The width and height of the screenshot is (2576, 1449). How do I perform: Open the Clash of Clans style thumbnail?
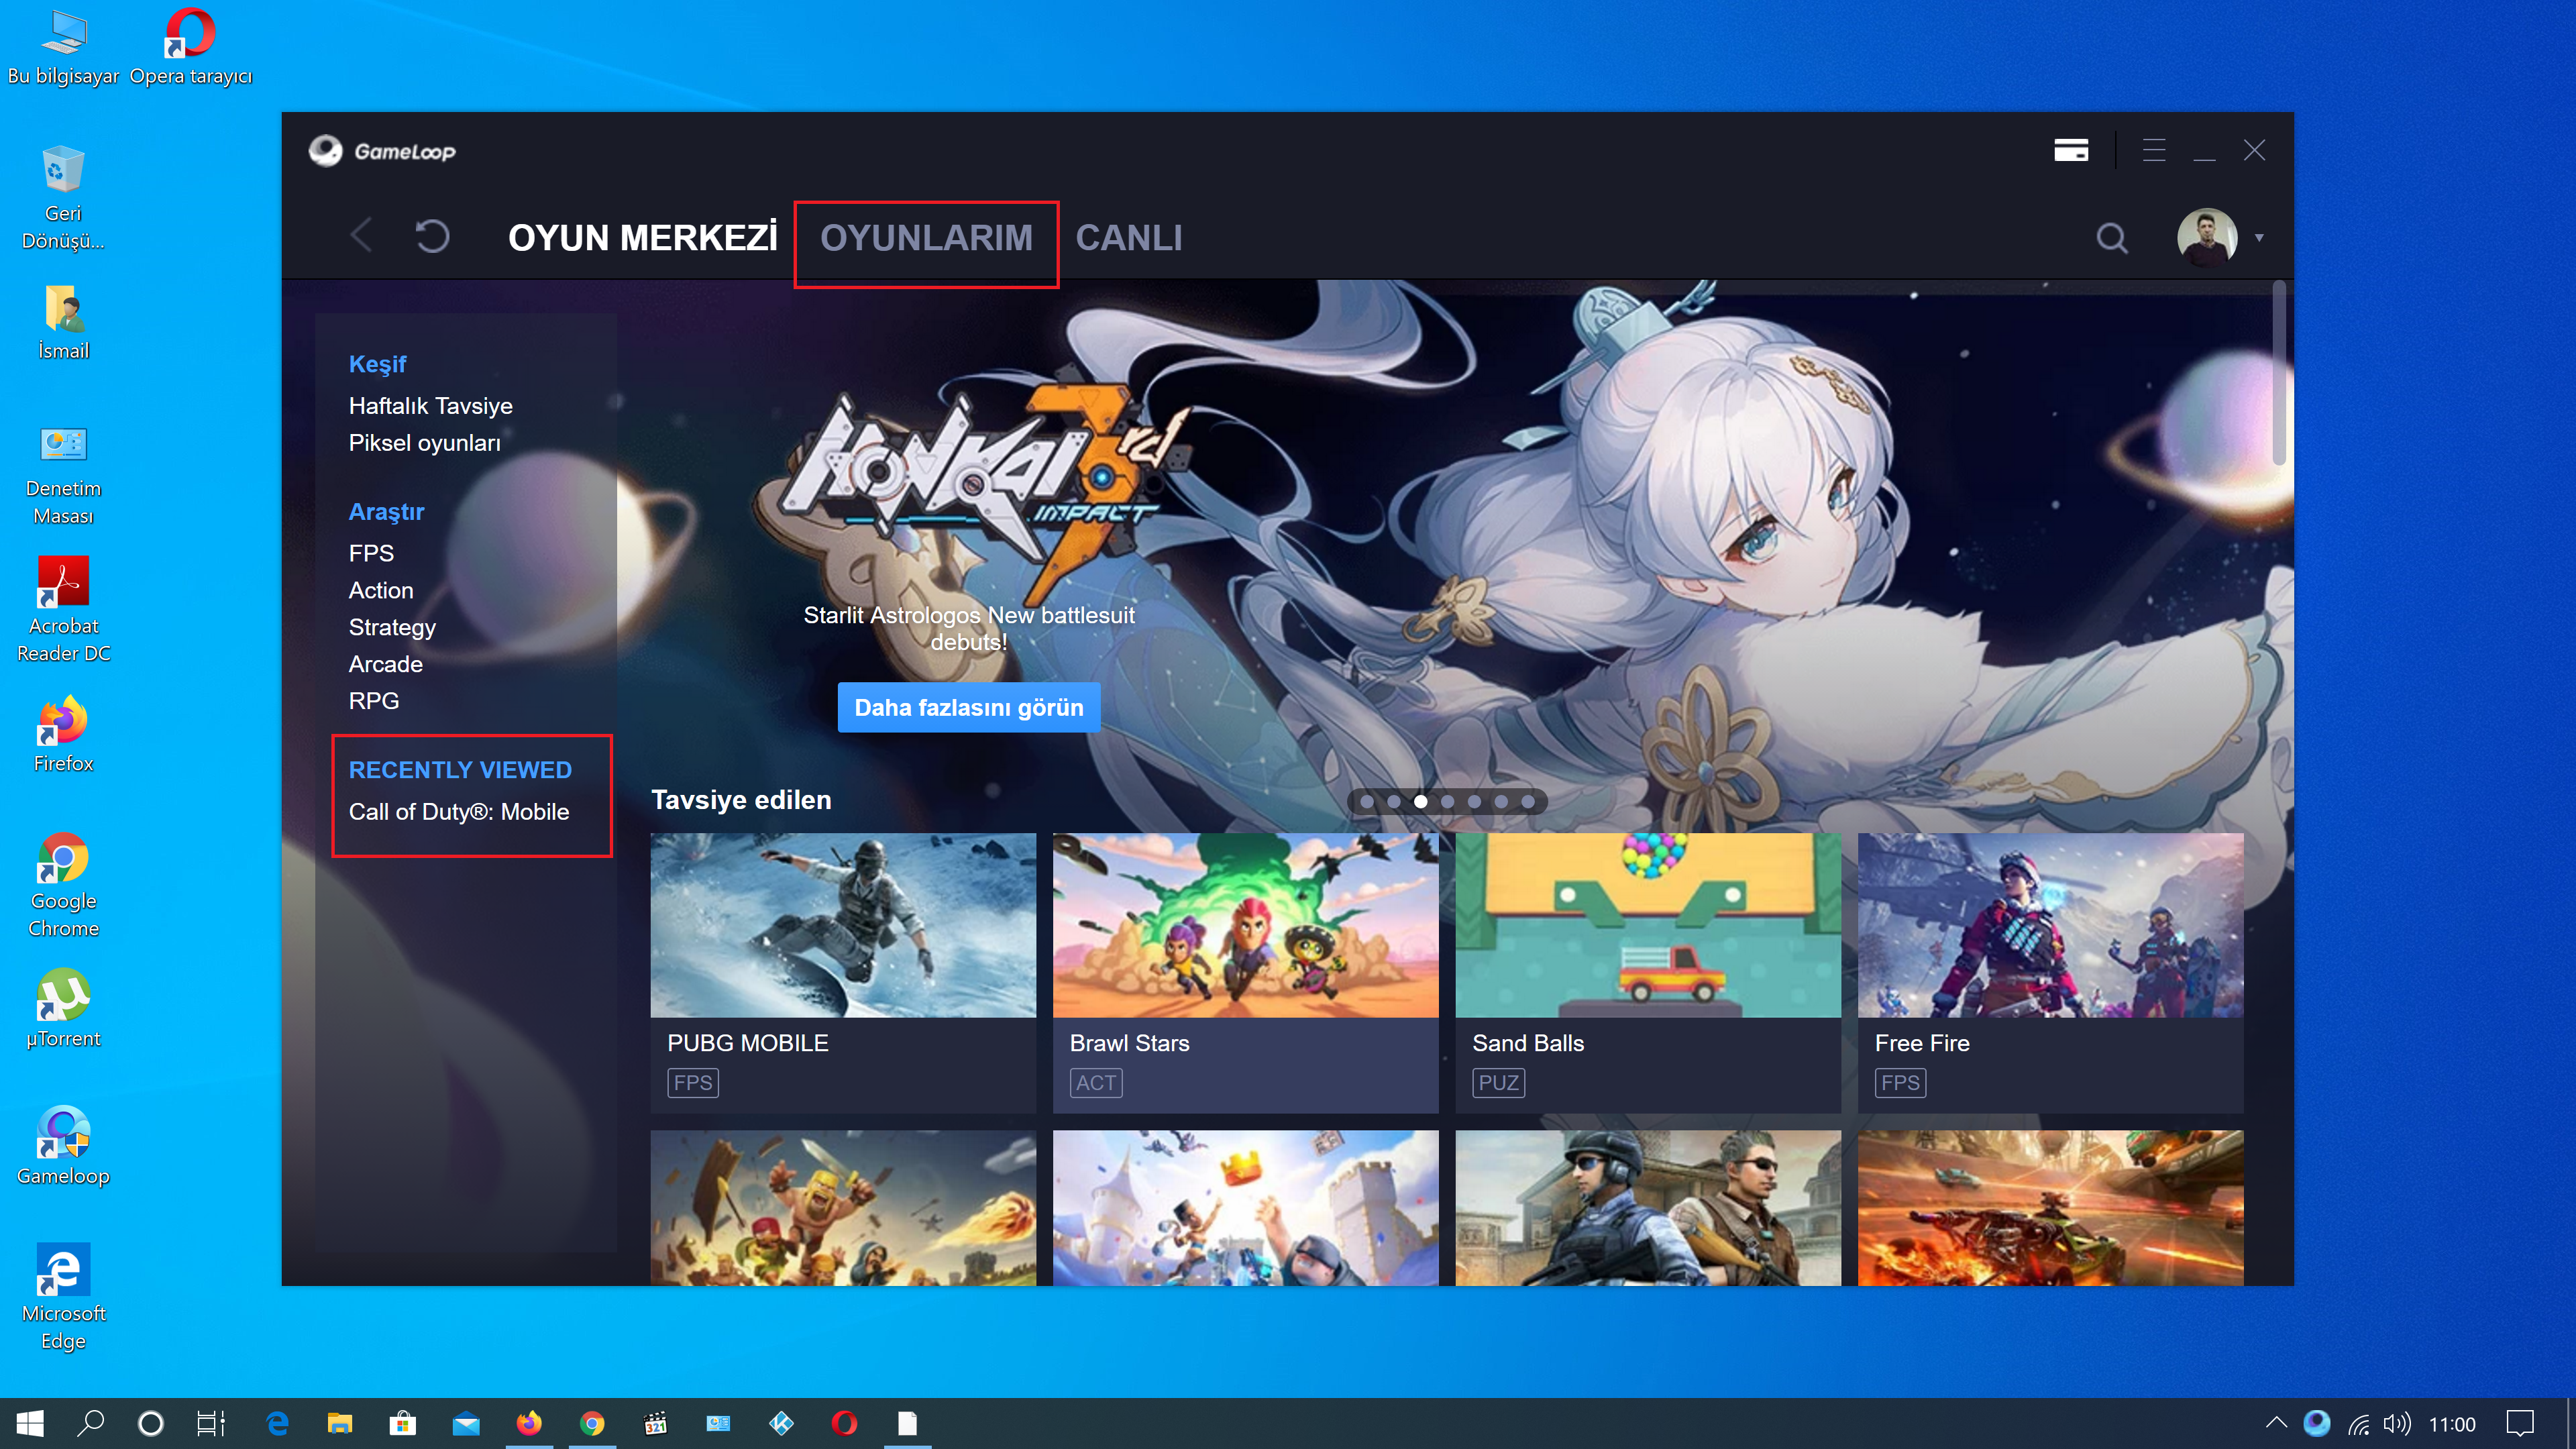pos(843,1207)
